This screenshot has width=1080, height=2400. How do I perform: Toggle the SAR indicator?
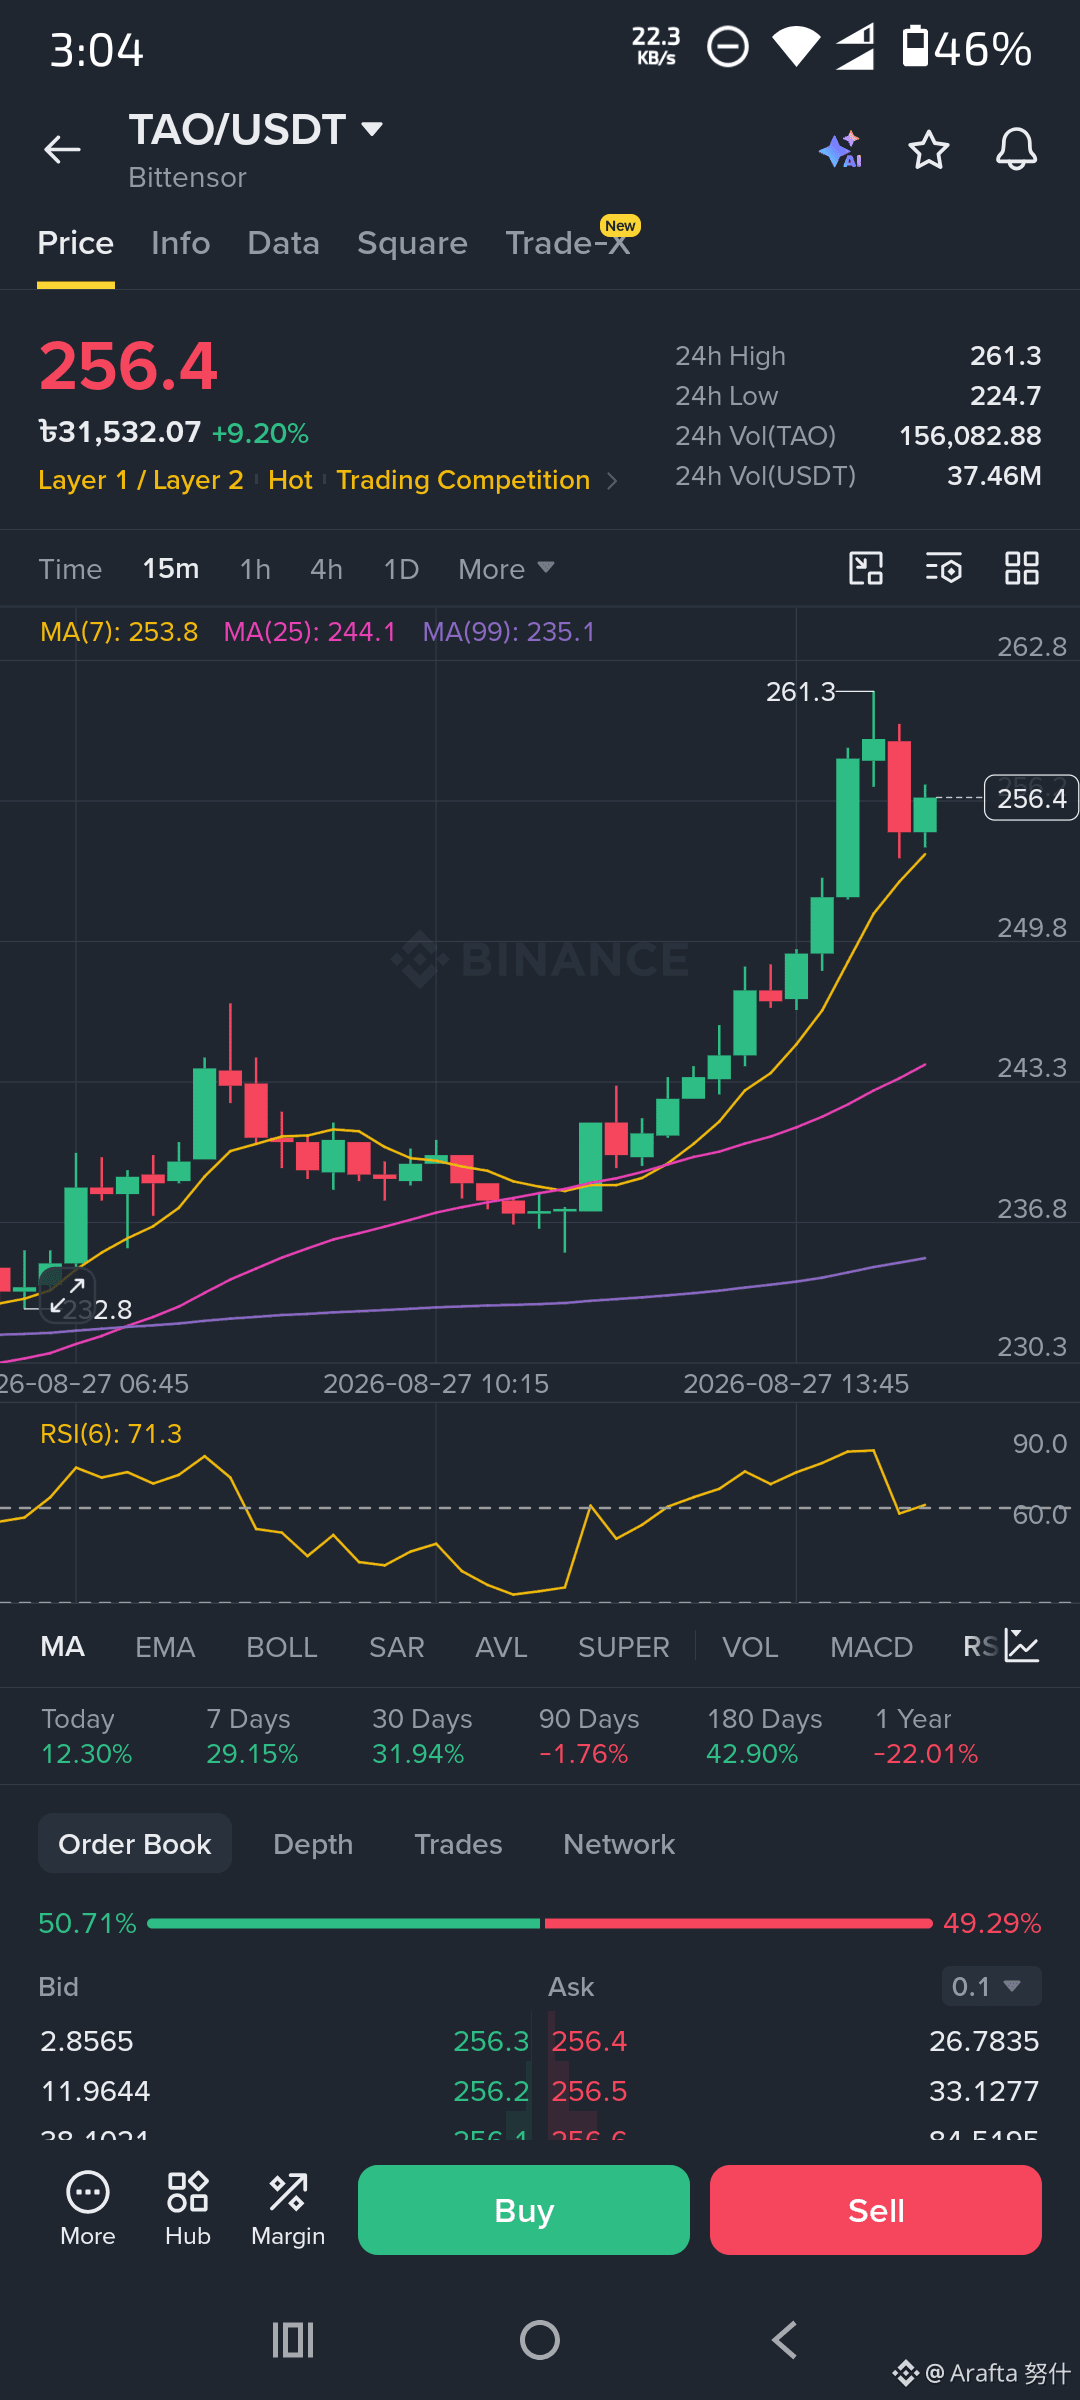pos(397,1647)
